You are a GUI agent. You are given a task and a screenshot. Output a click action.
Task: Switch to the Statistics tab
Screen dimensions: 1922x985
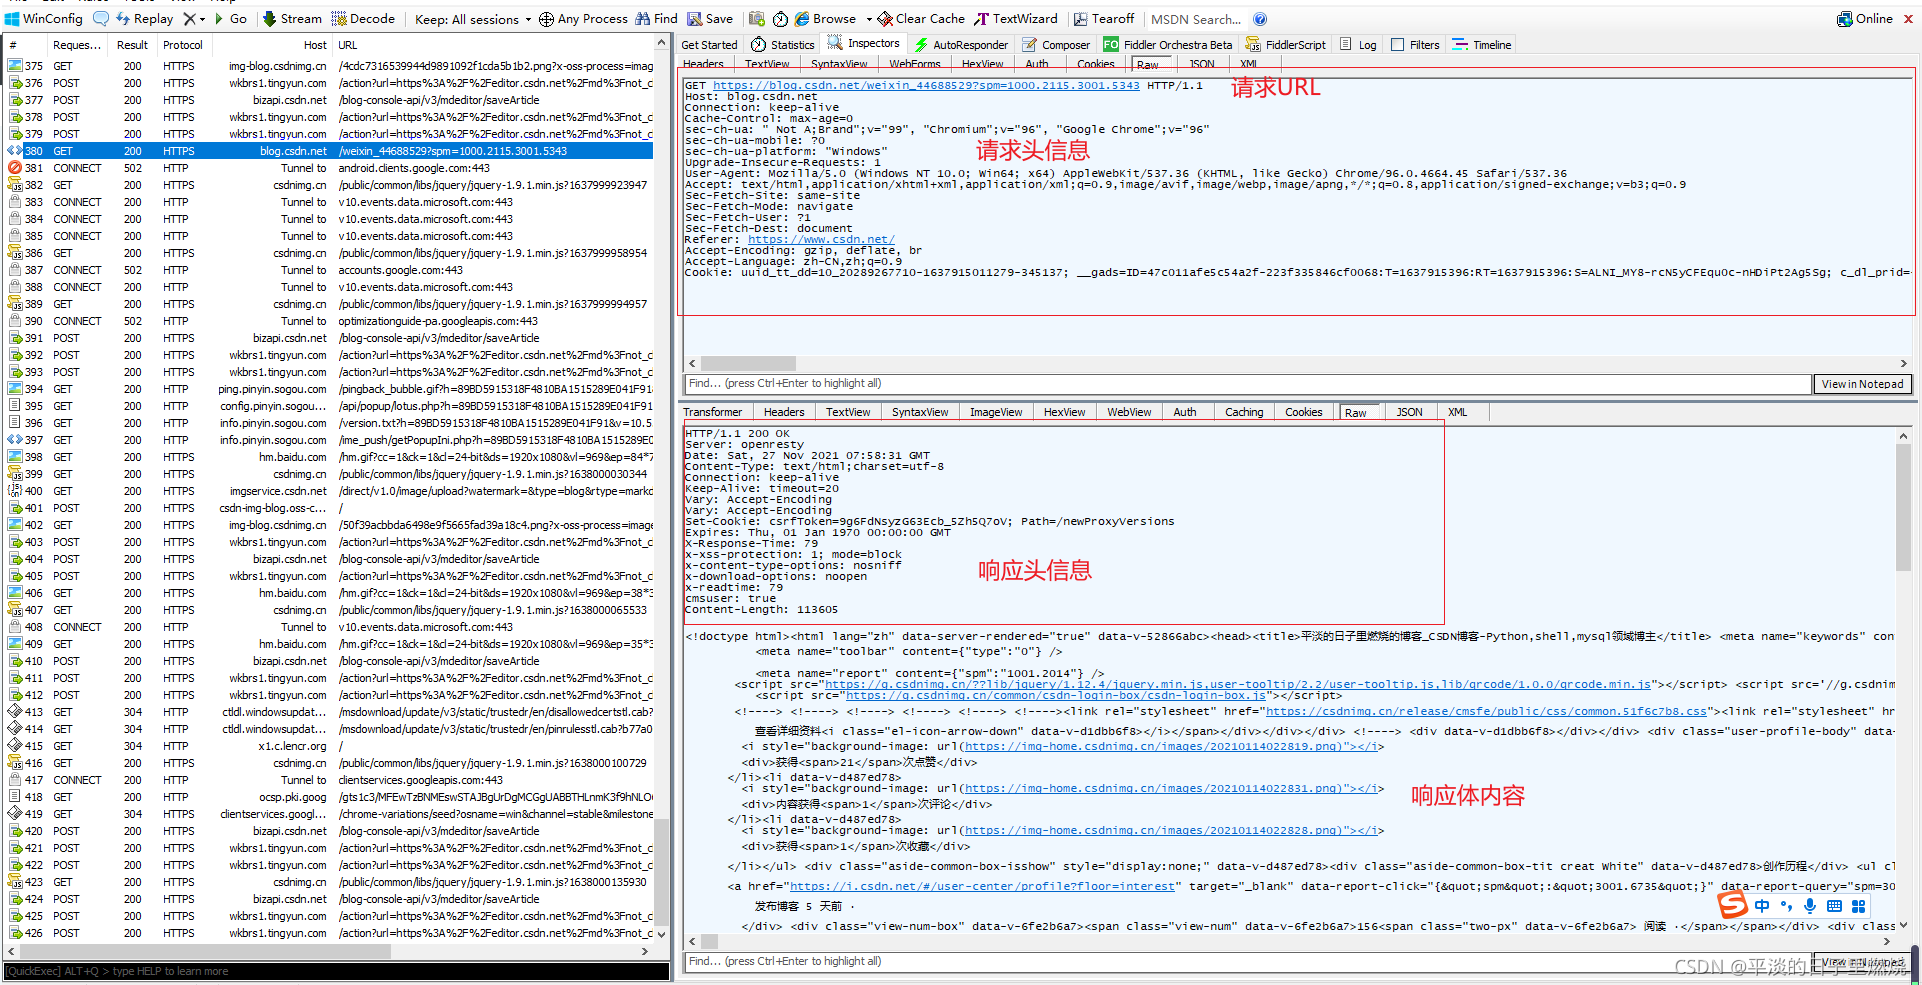point(783,44)
